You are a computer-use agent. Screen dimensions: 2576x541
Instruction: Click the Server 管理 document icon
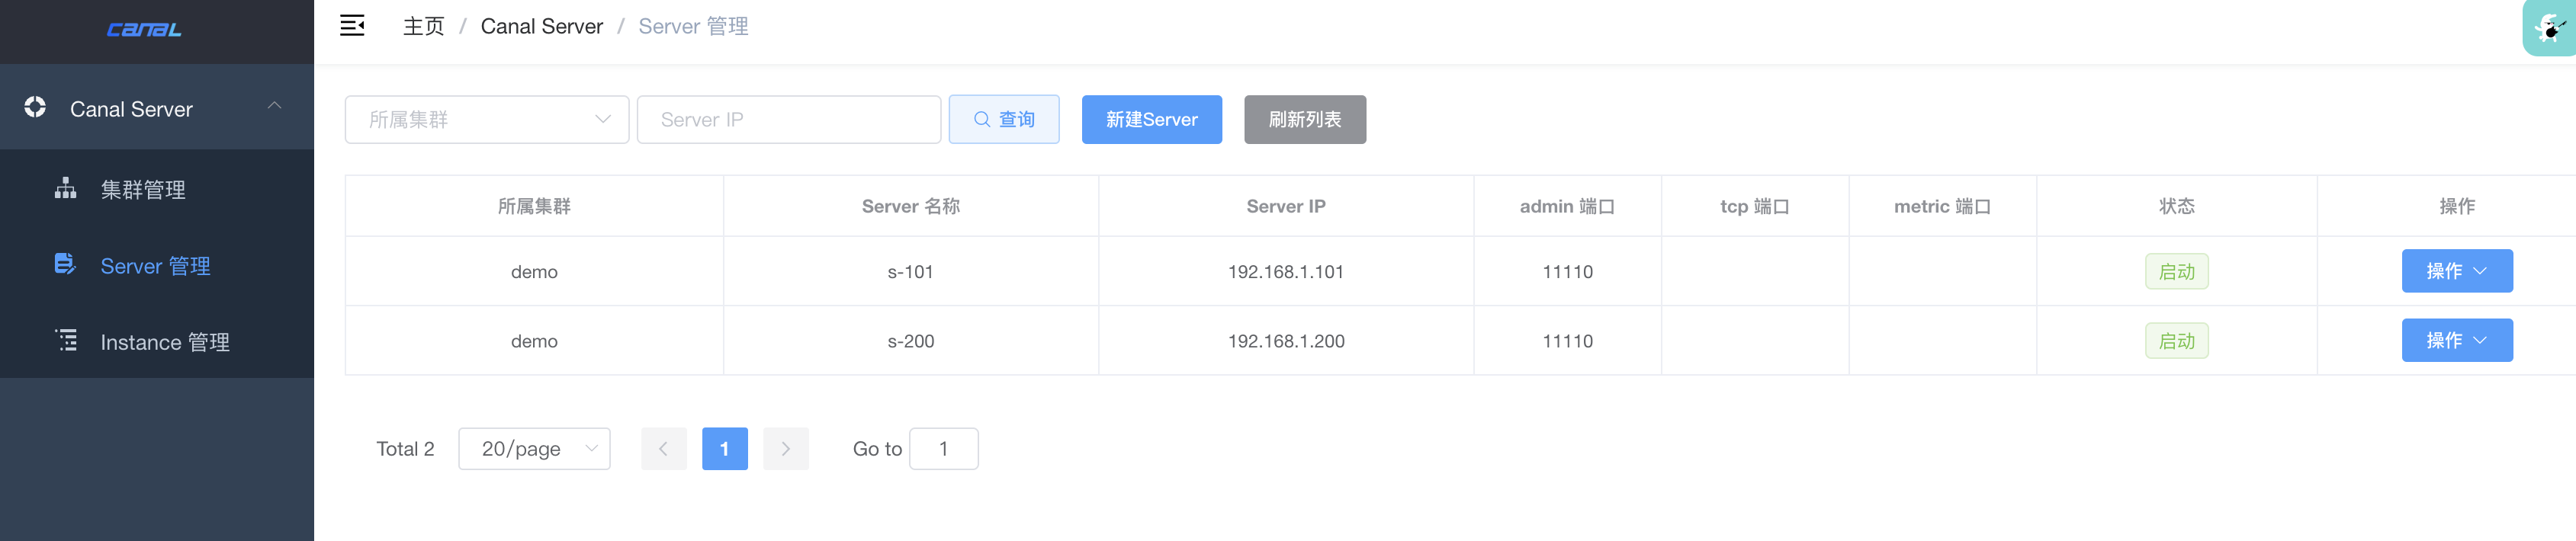click(65, 264)
